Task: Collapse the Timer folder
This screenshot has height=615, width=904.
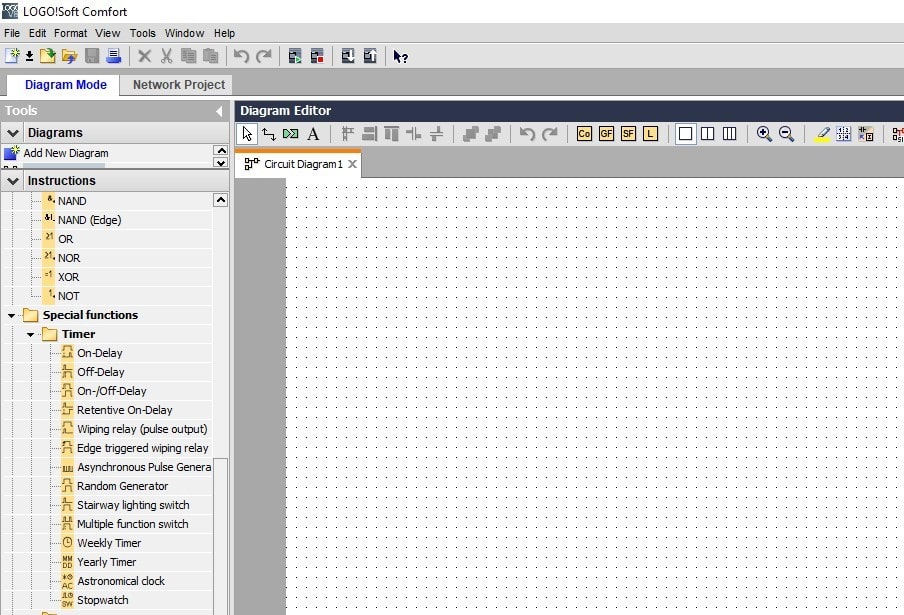Action: coord(30,334)
